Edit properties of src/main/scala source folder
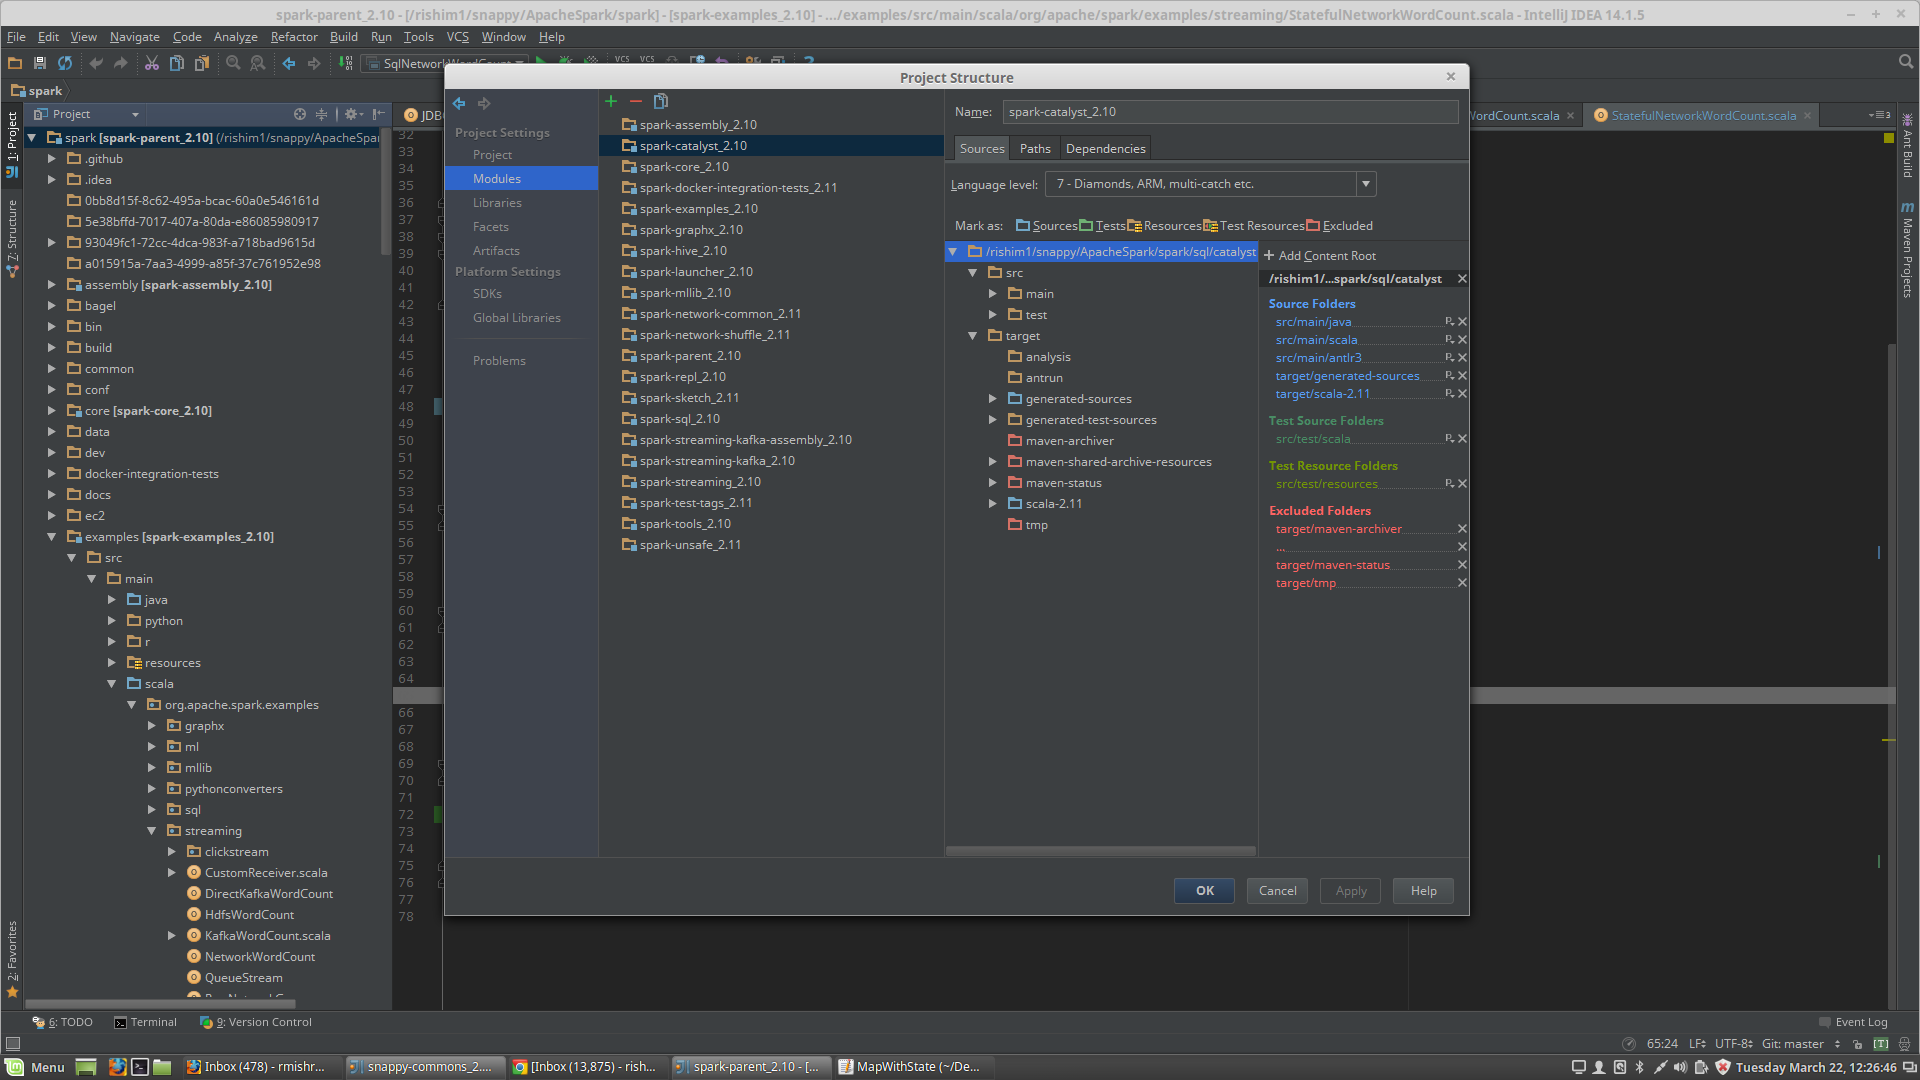Image resolution: width=1920 pixels, height=1080 pixels. [x=1449, y=340]
